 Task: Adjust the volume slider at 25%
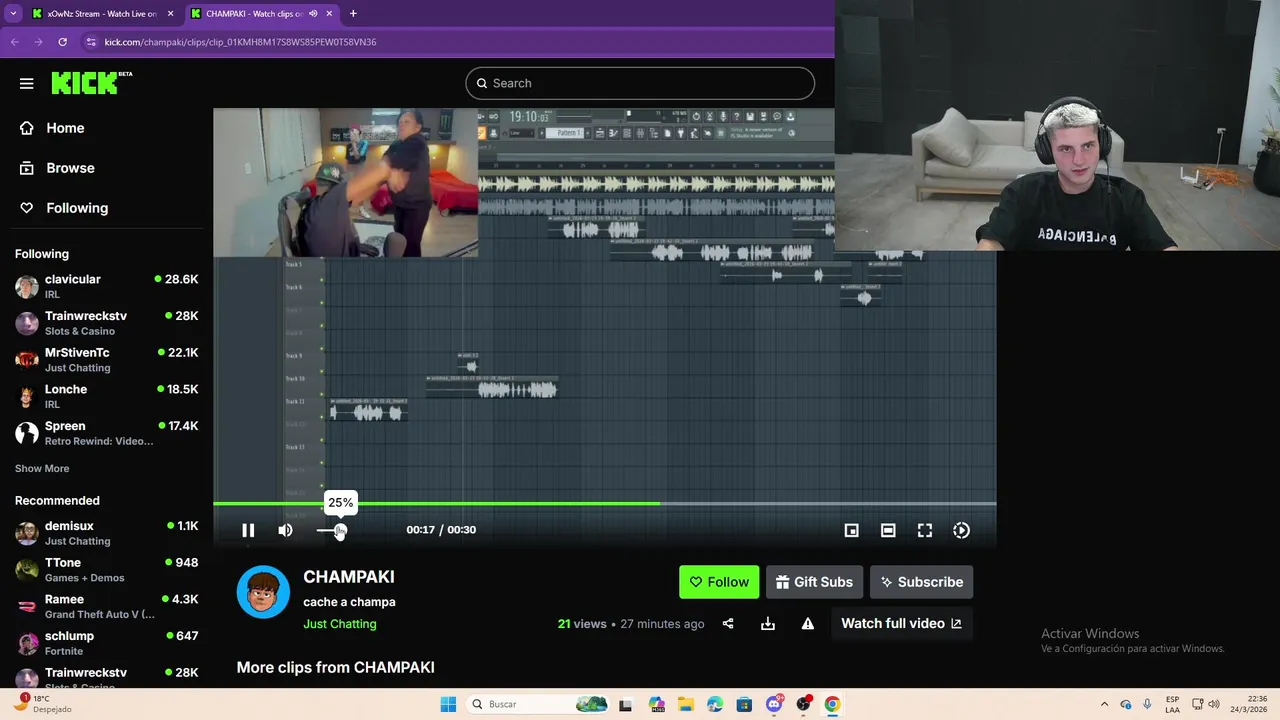[x=340, y=530]
